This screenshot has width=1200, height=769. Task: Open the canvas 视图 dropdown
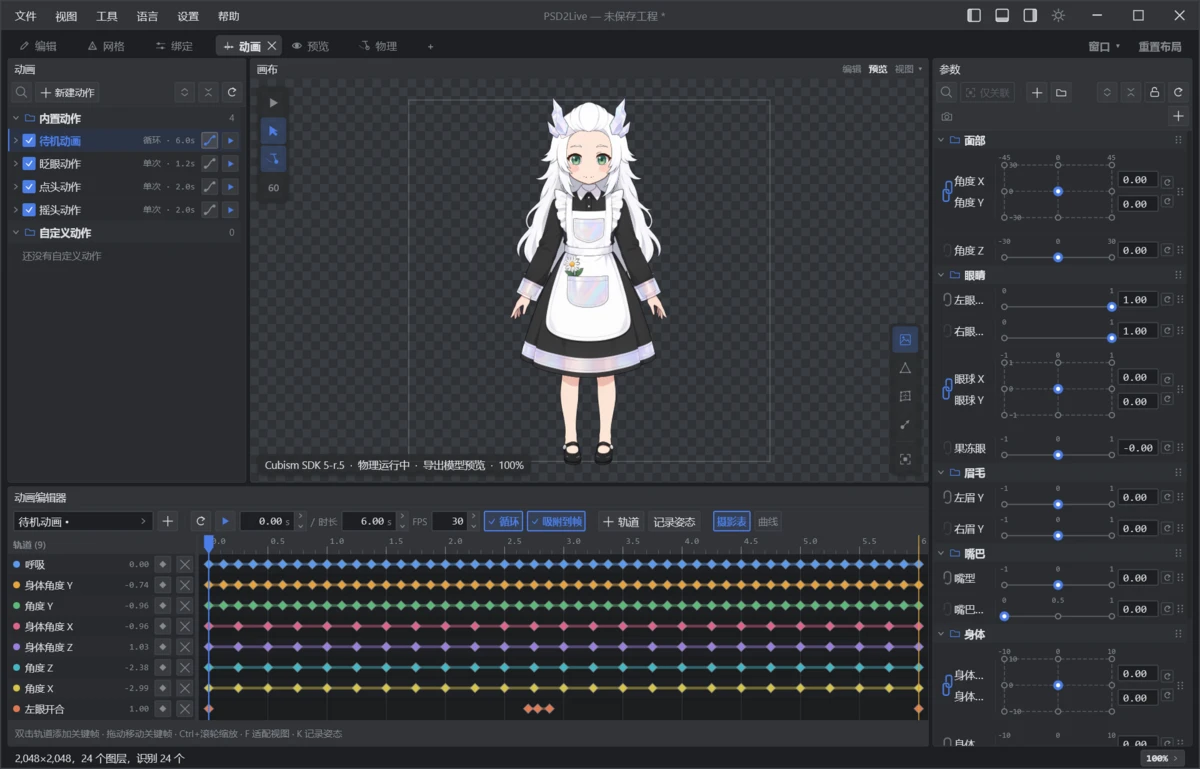coord(908,69)
